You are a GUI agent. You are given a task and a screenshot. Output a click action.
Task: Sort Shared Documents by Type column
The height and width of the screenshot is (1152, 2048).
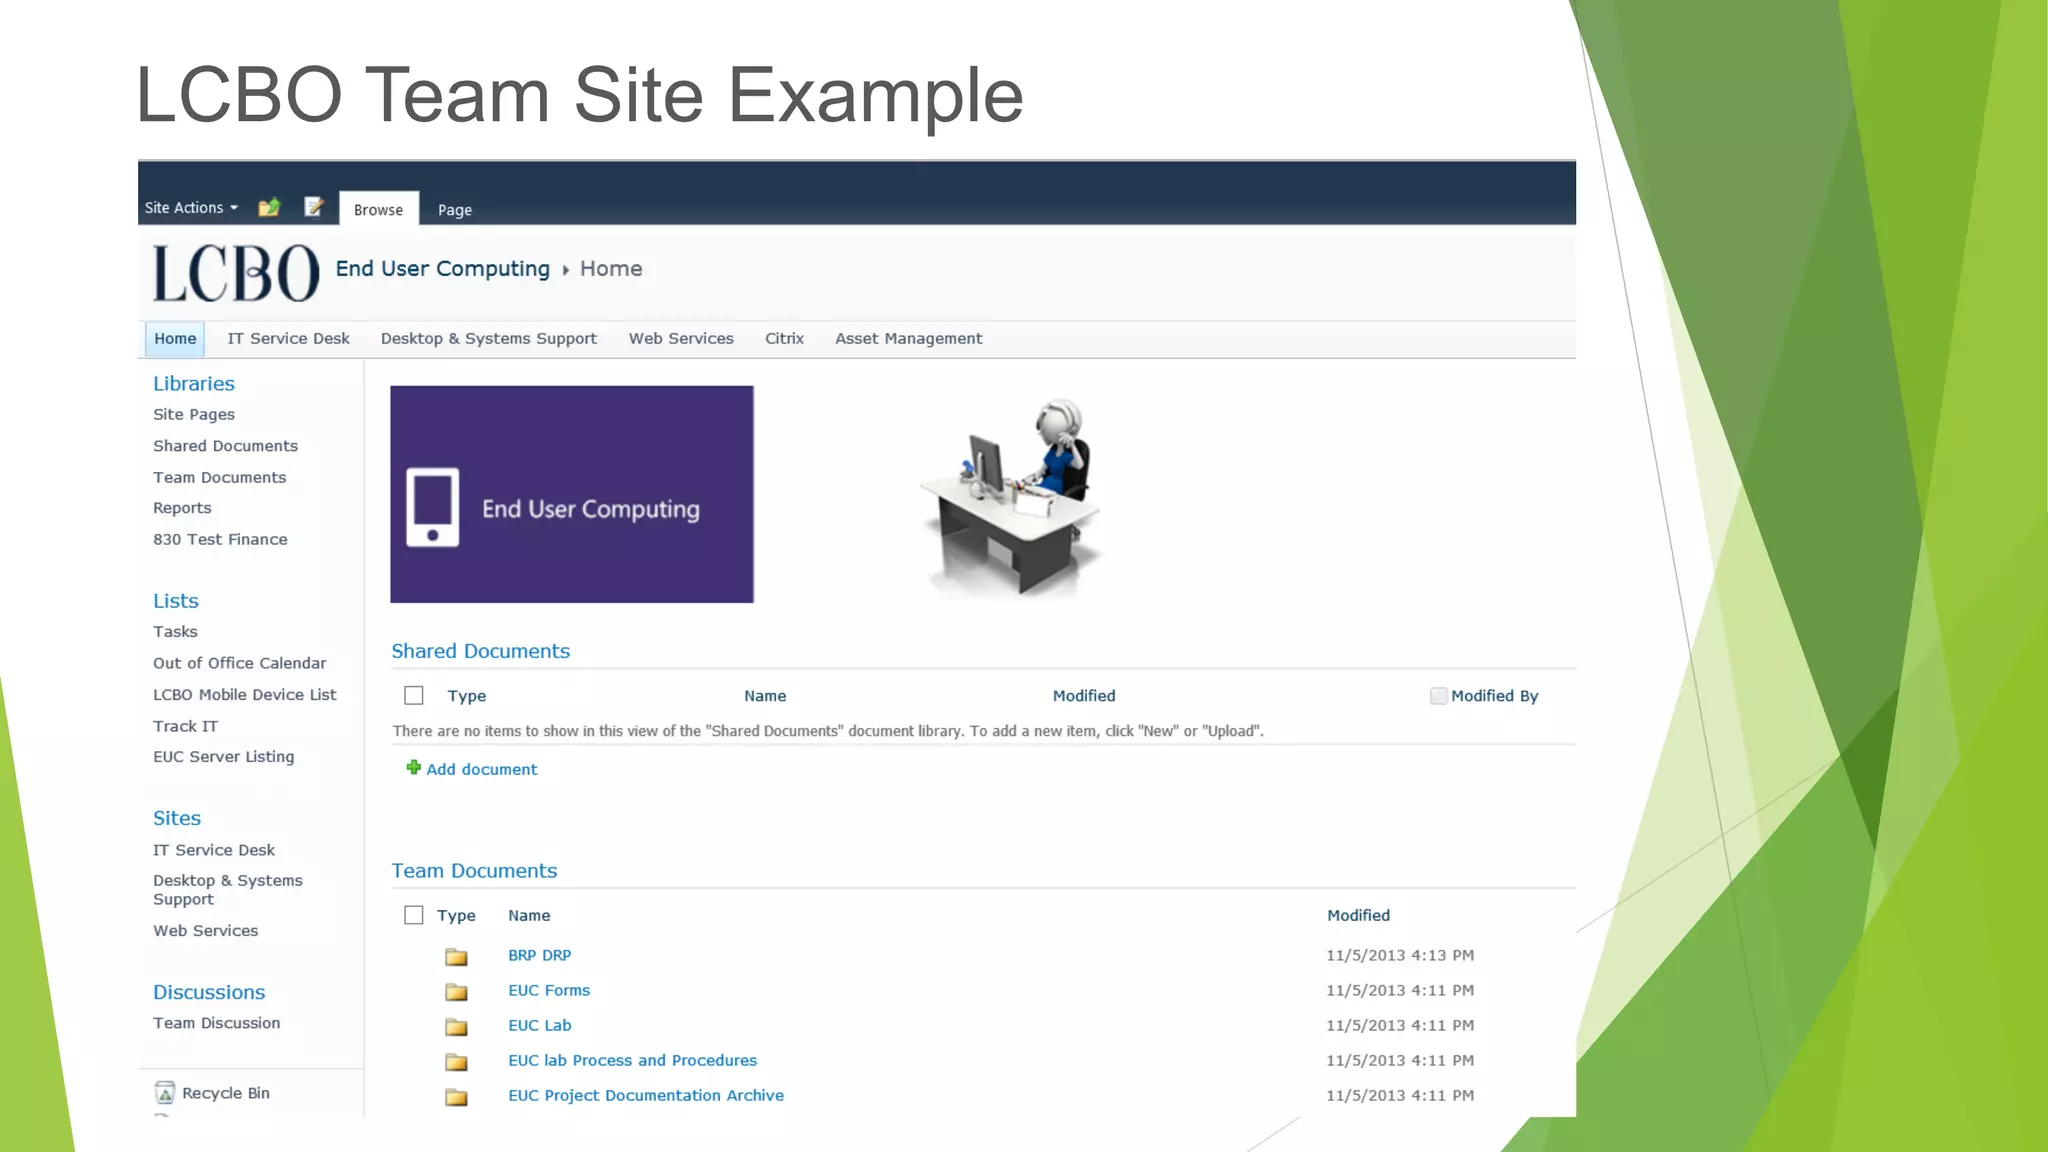[x=467, y=696]
